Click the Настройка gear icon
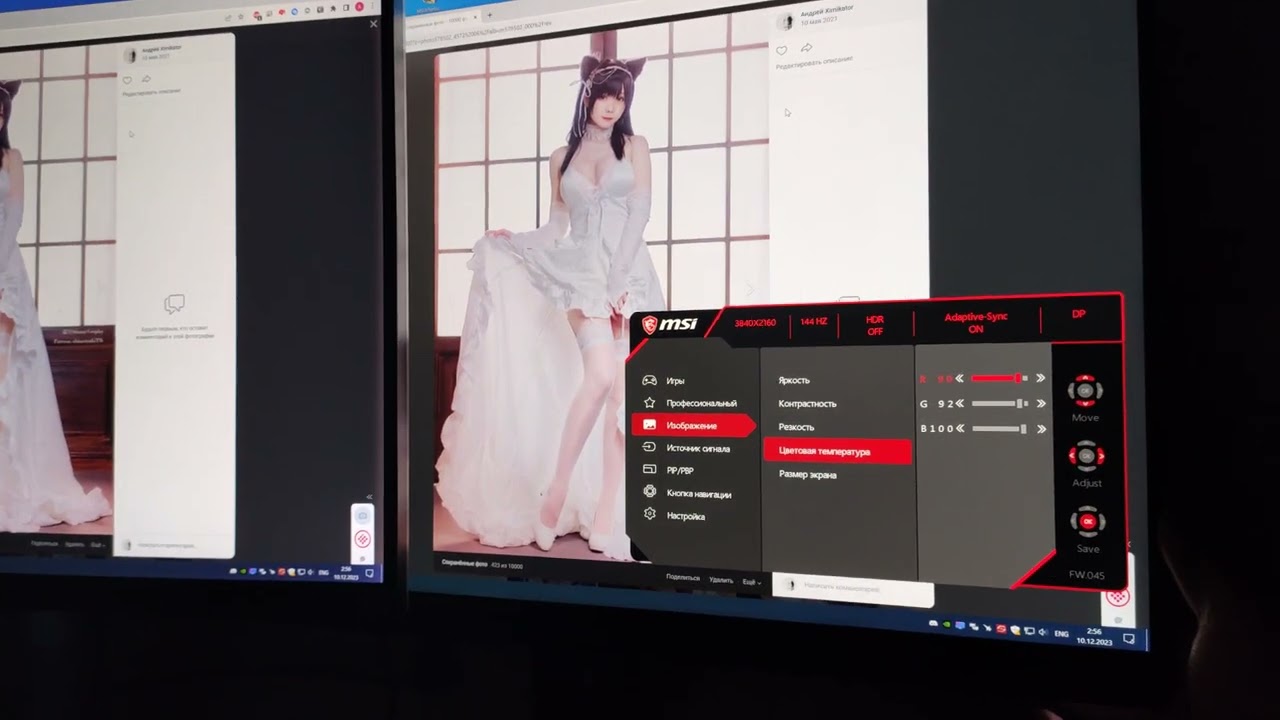 click(649, 514)
